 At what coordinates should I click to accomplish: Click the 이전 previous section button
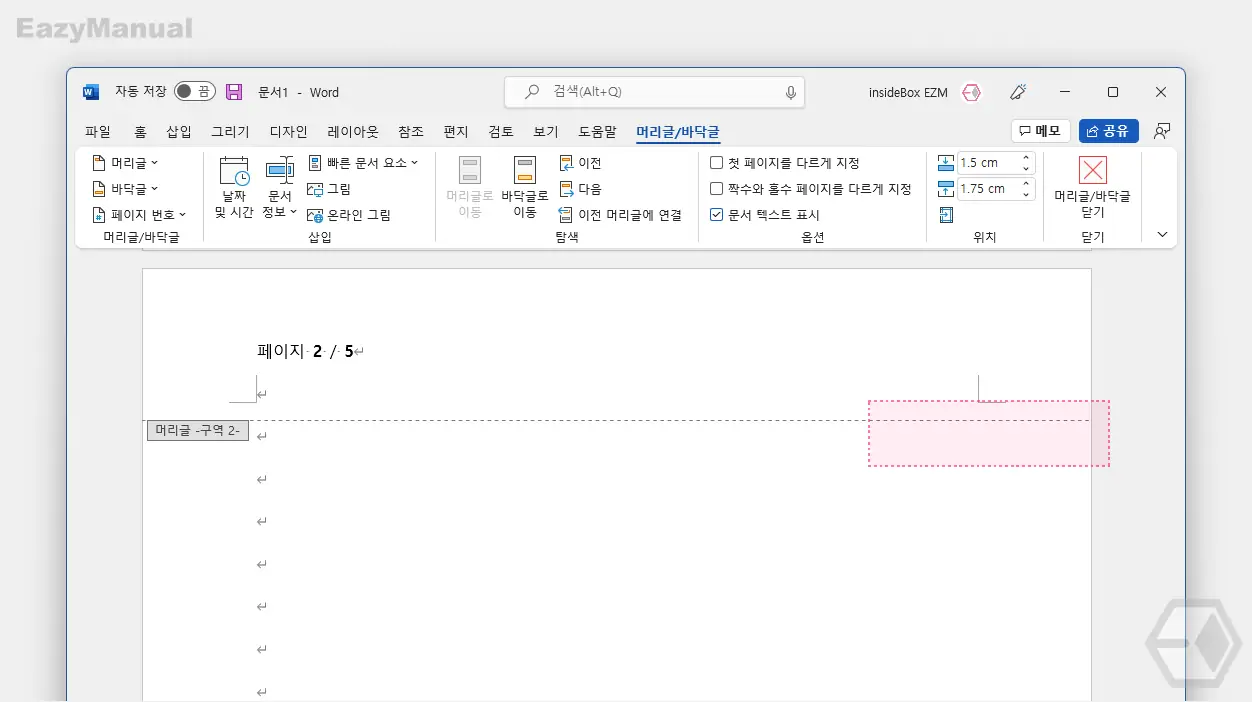pos(580,162)
